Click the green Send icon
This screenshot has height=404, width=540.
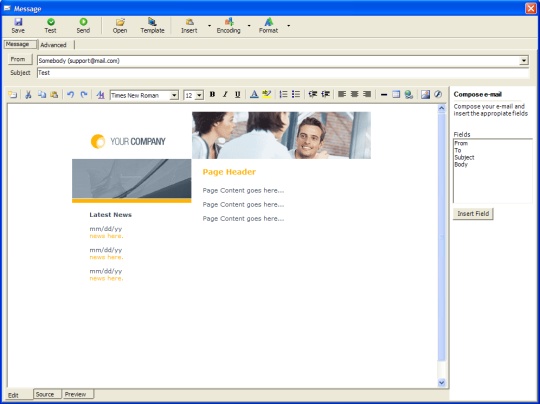coord(83,25)
